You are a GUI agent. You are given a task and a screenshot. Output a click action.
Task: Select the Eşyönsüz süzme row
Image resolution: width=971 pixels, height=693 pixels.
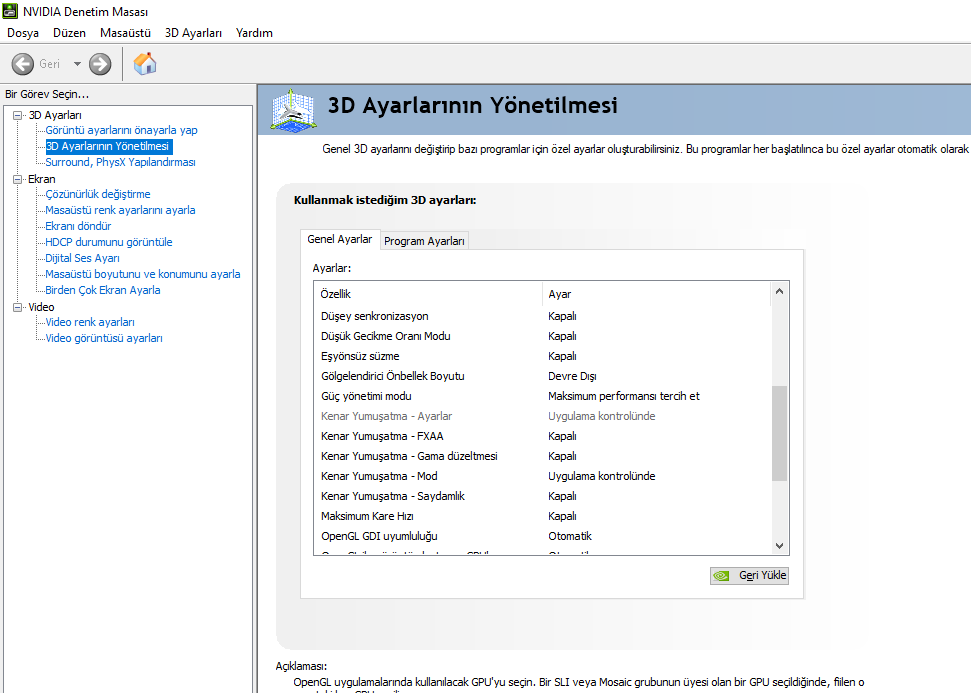click(542, 356)
